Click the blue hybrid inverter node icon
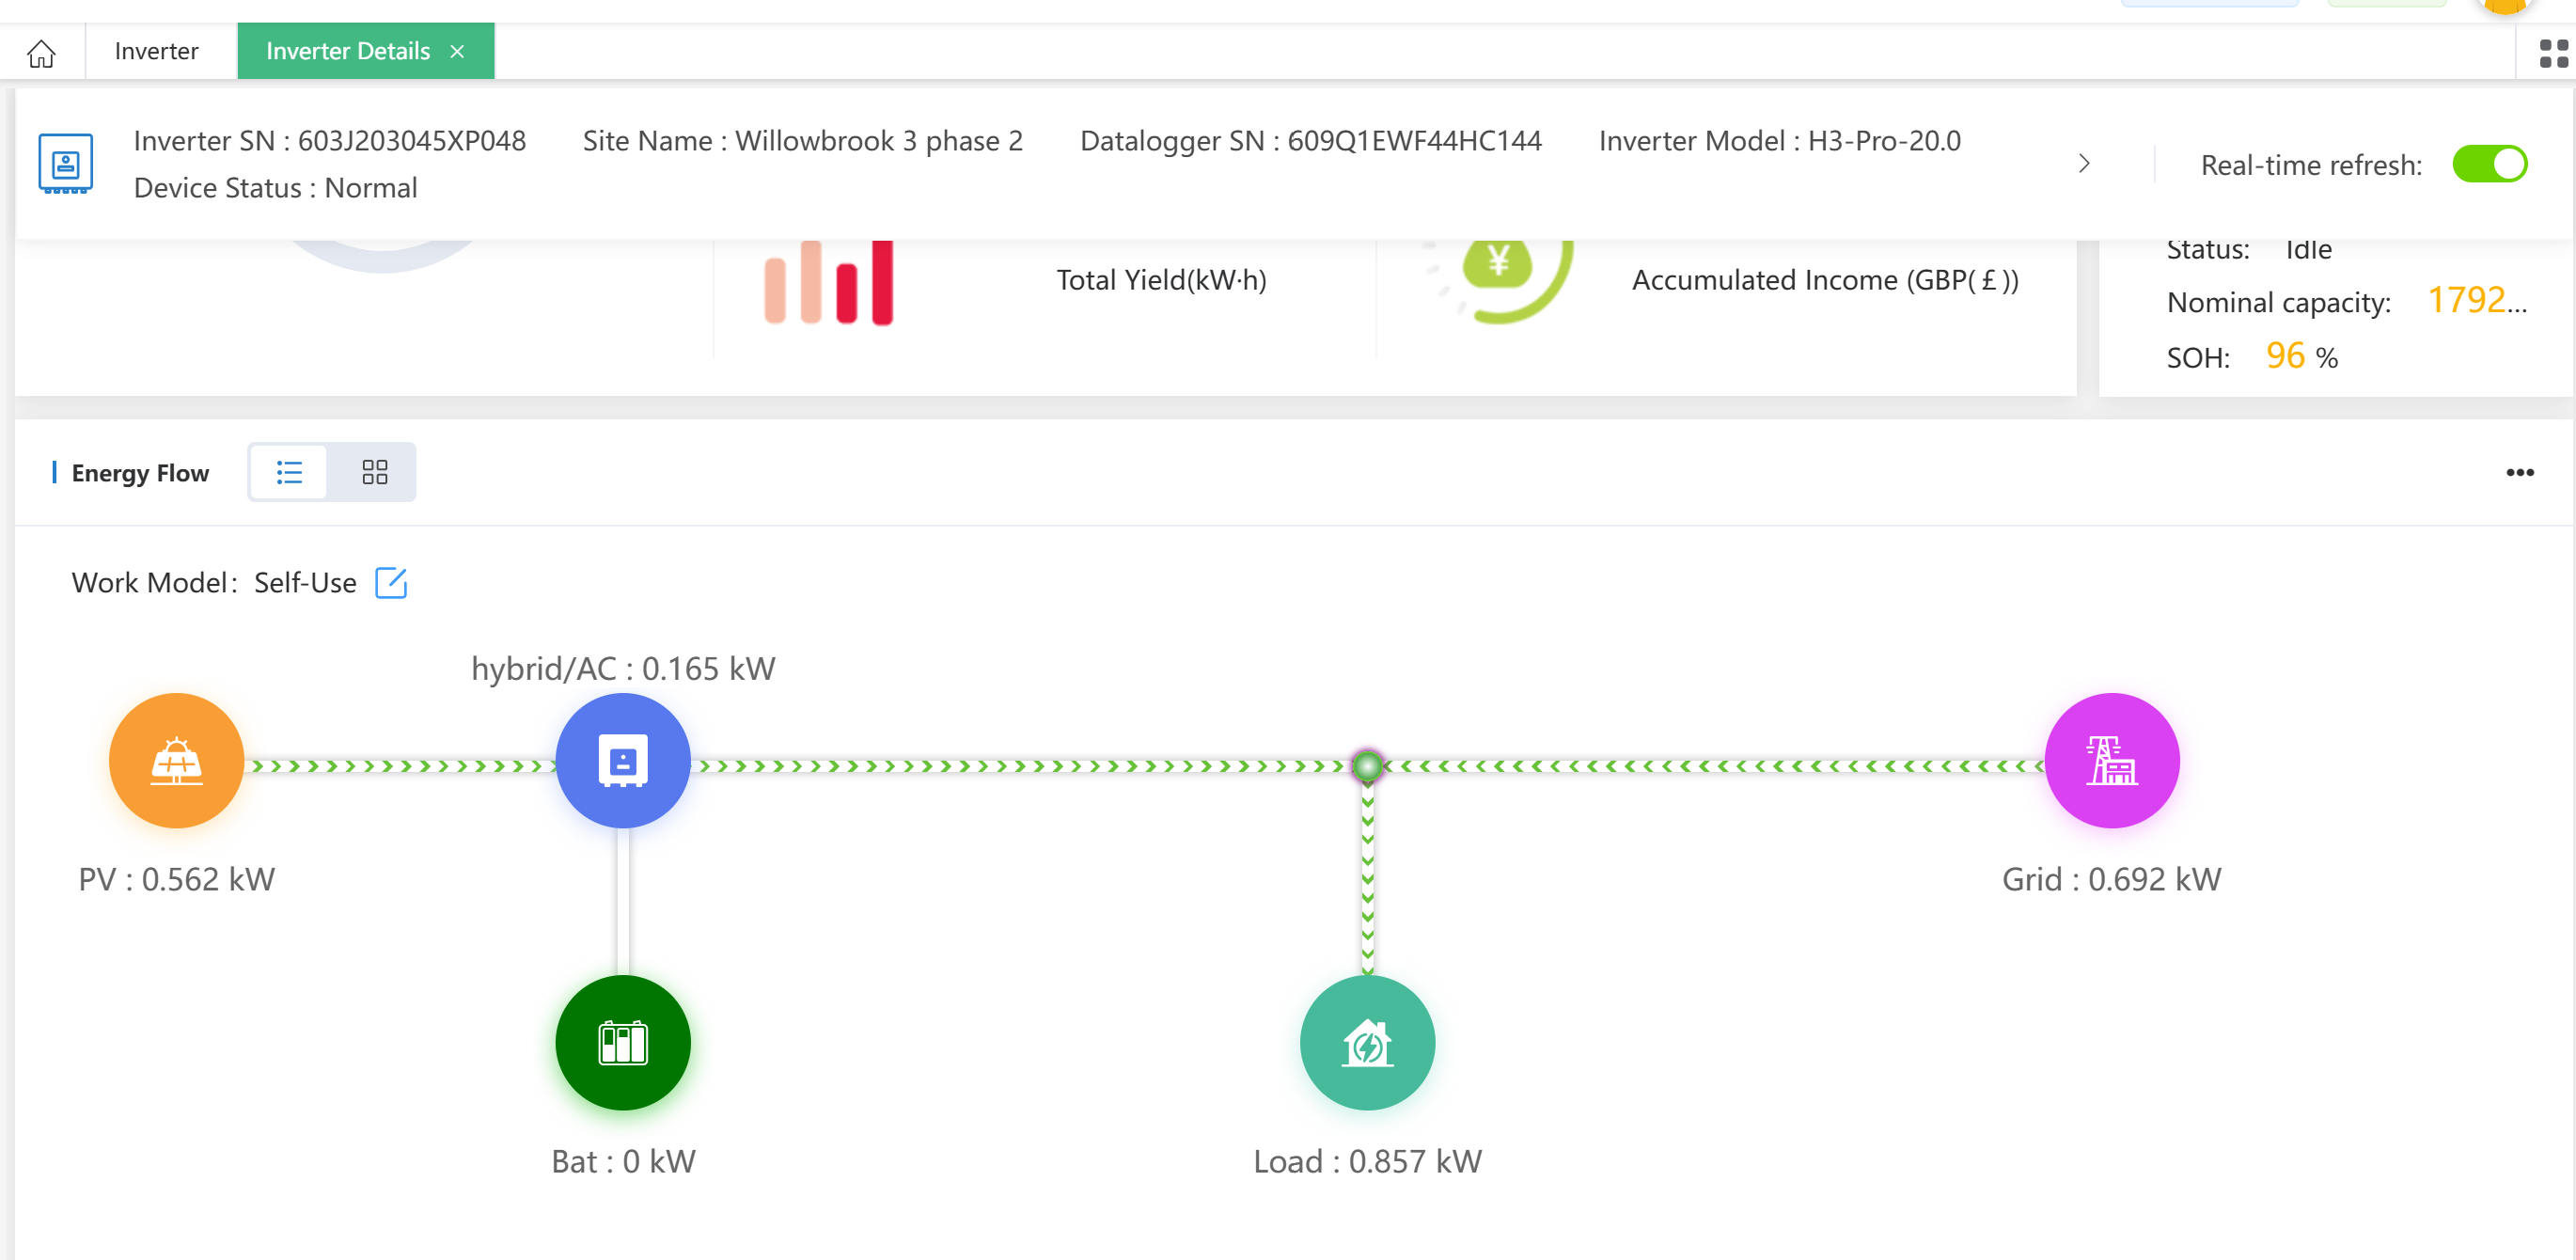 point(622,760)
